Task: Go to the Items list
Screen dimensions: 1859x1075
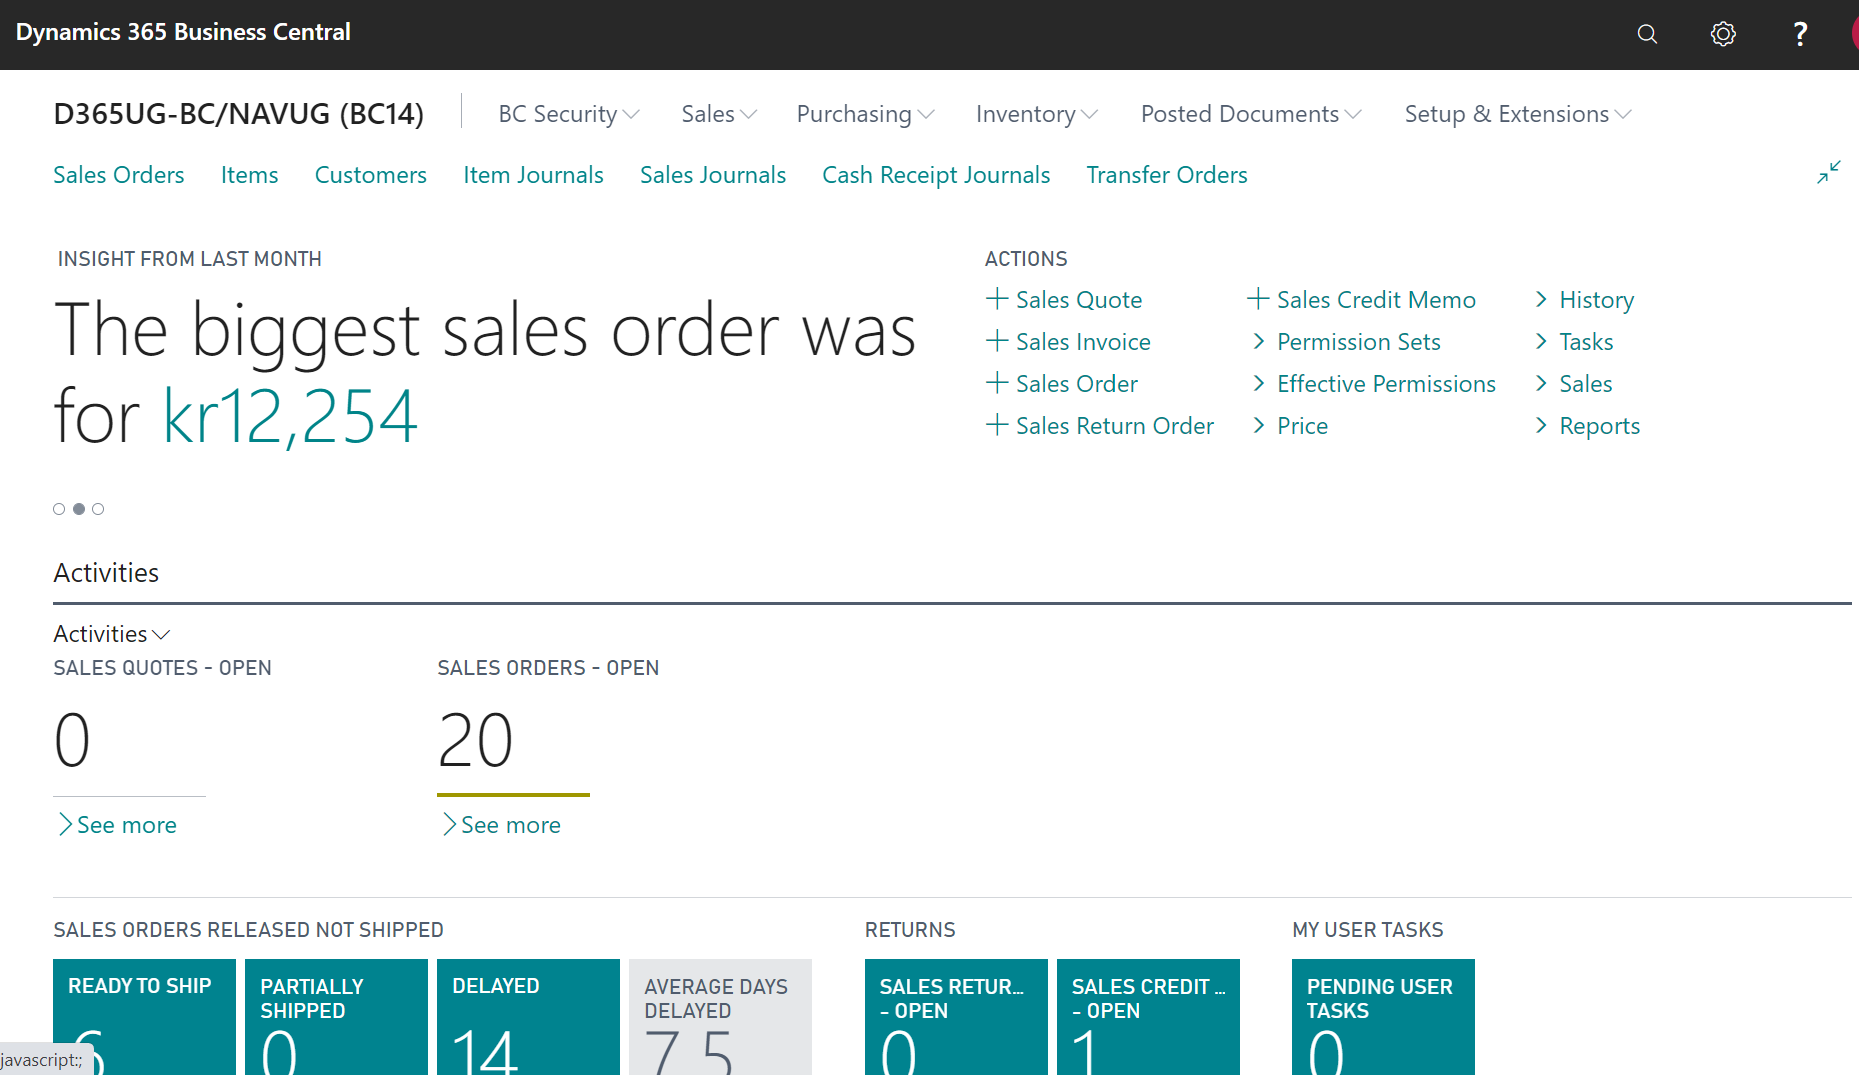Action: pos(250,175)
